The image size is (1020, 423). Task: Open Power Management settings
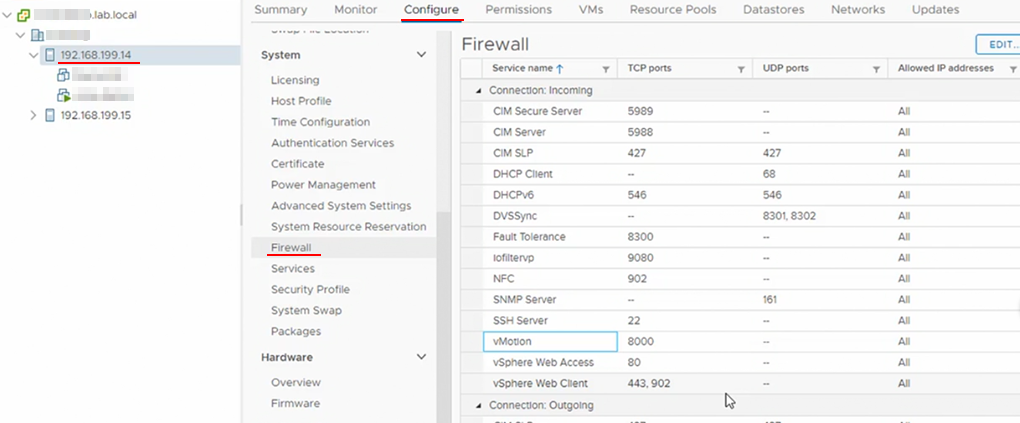click(323, 185)
